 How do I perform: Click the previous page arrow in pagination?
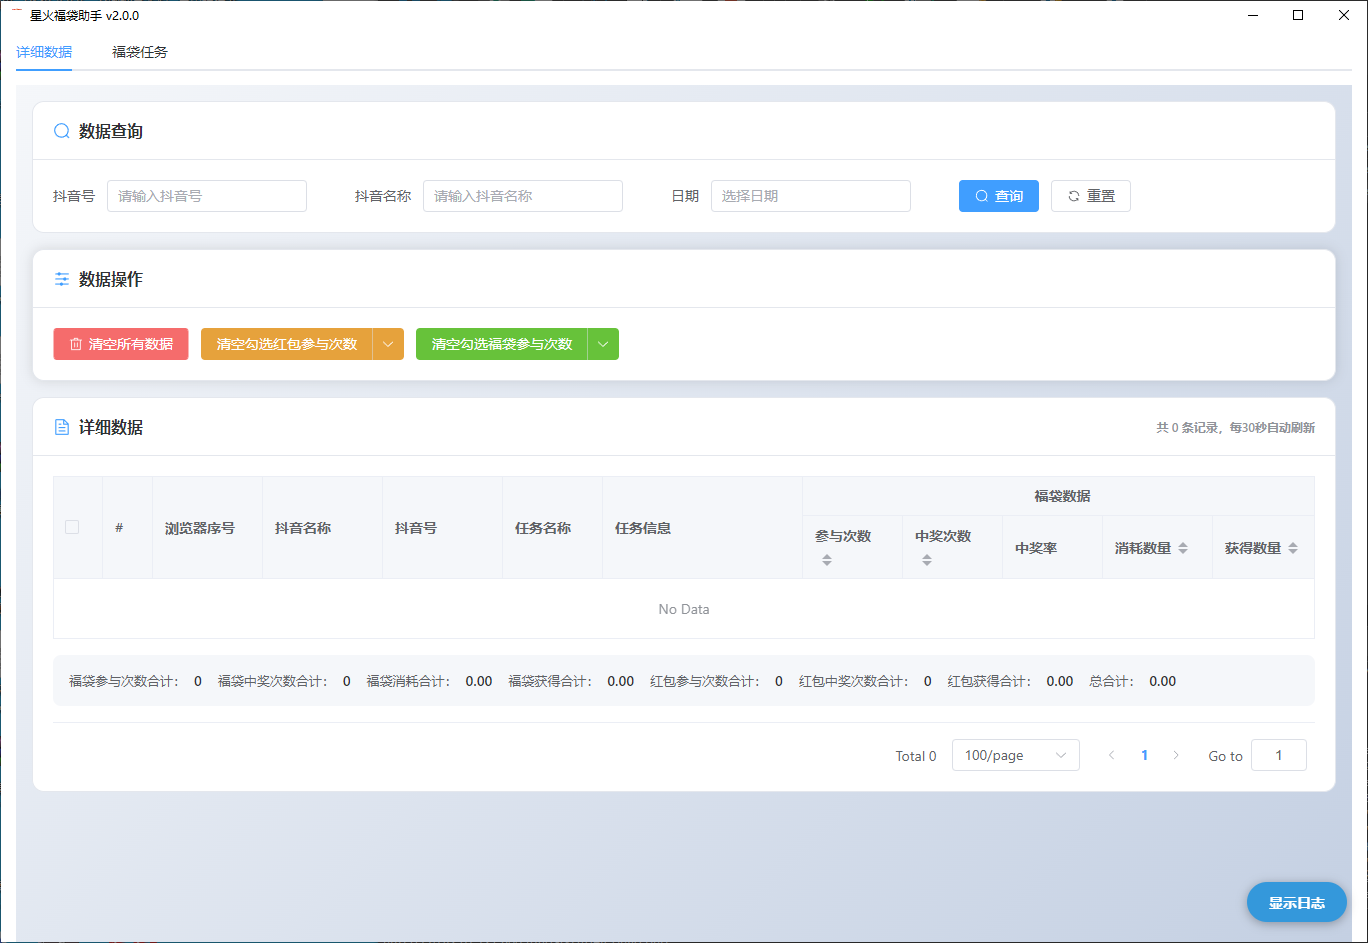click(x=1111, y=755)
